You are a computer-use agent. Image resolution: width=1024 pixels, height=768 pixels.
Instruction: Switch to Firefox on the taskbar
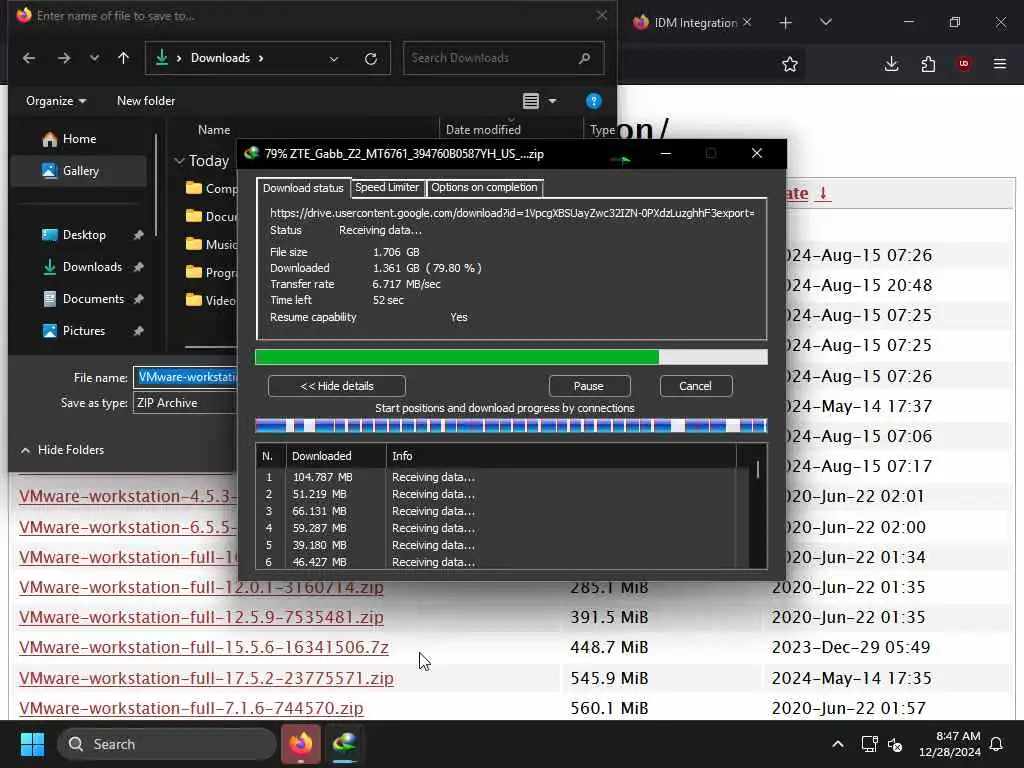[x=301, y=744]
